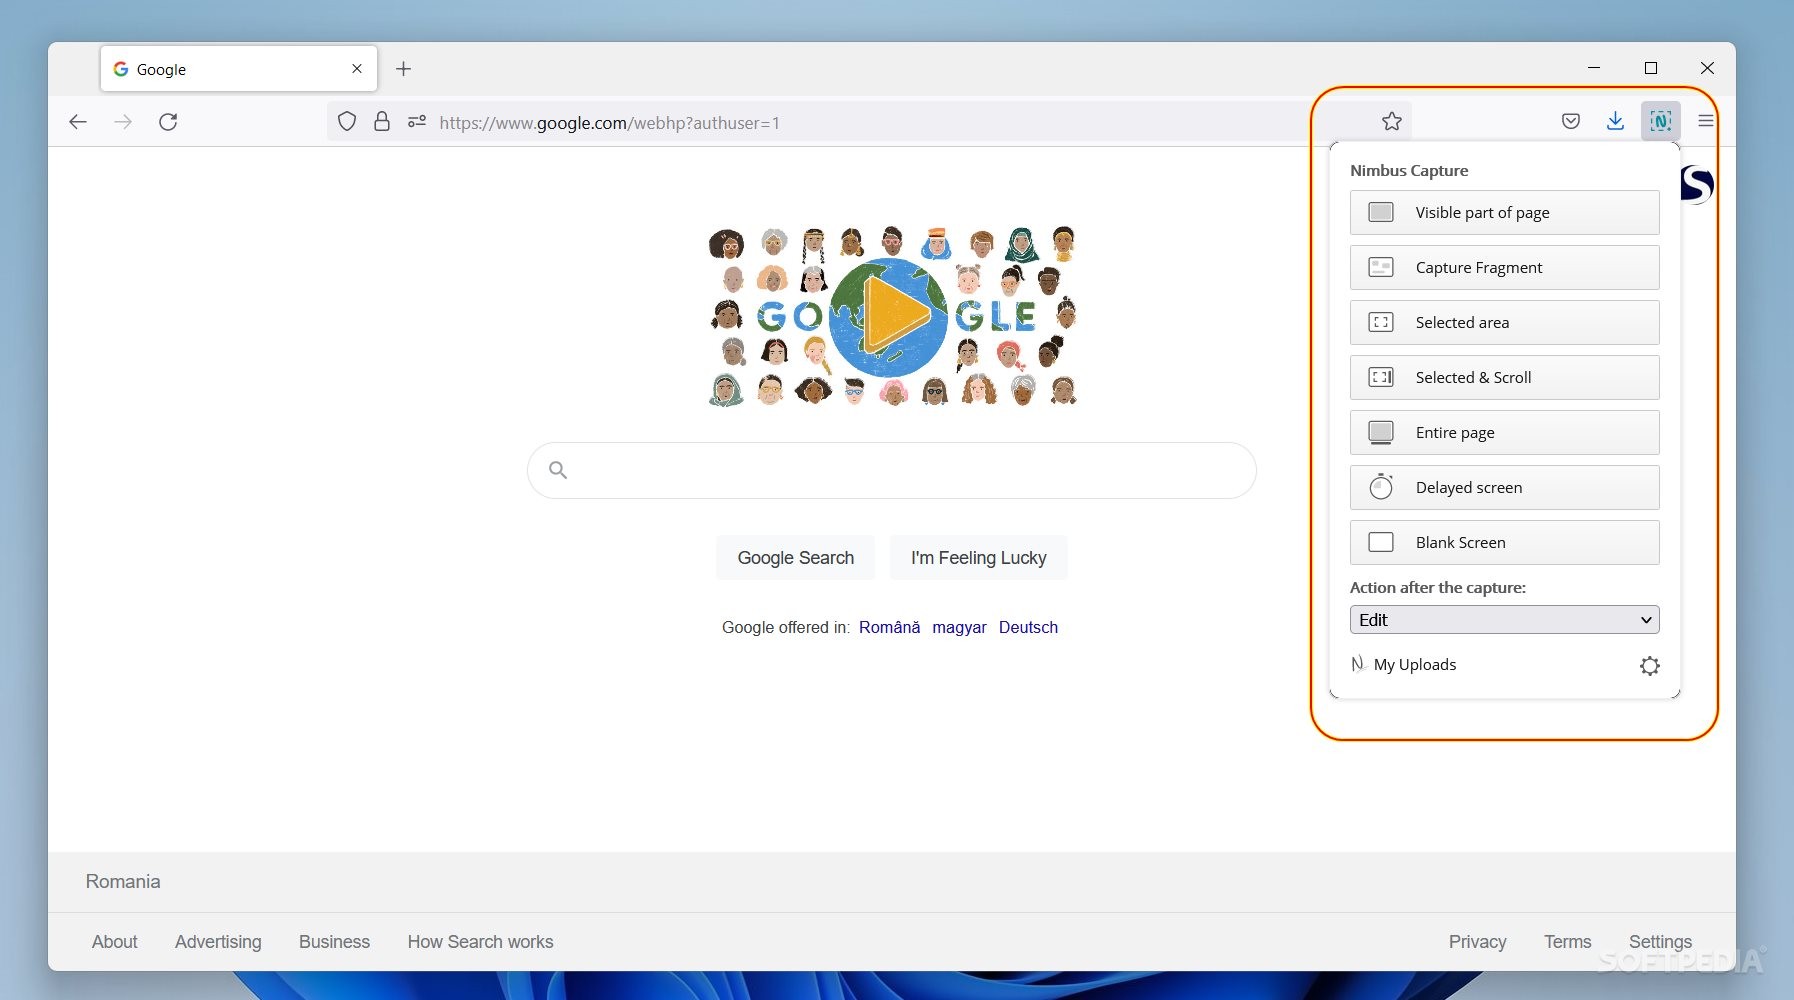Viewport: 1794px width, 1000px height.
Task: Choose Selected area capture mode
Action: [x=1503, y=322]
